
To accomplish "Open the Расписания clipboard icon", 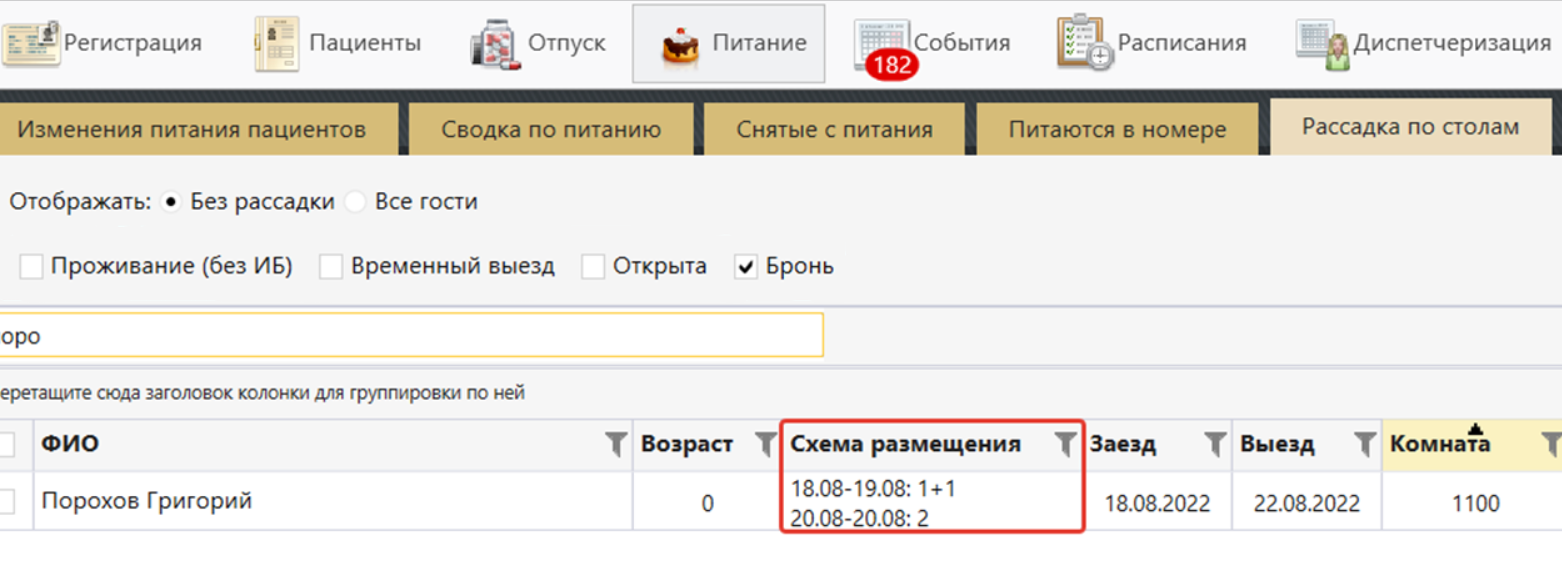I will pos(1085,44).
